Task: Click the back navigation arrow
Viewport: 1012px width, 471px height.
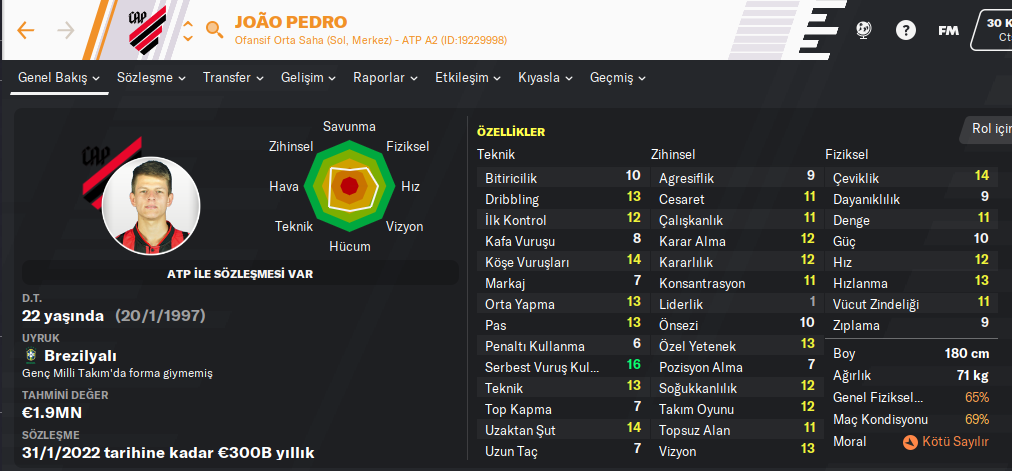Action: (x=26, y=30)
